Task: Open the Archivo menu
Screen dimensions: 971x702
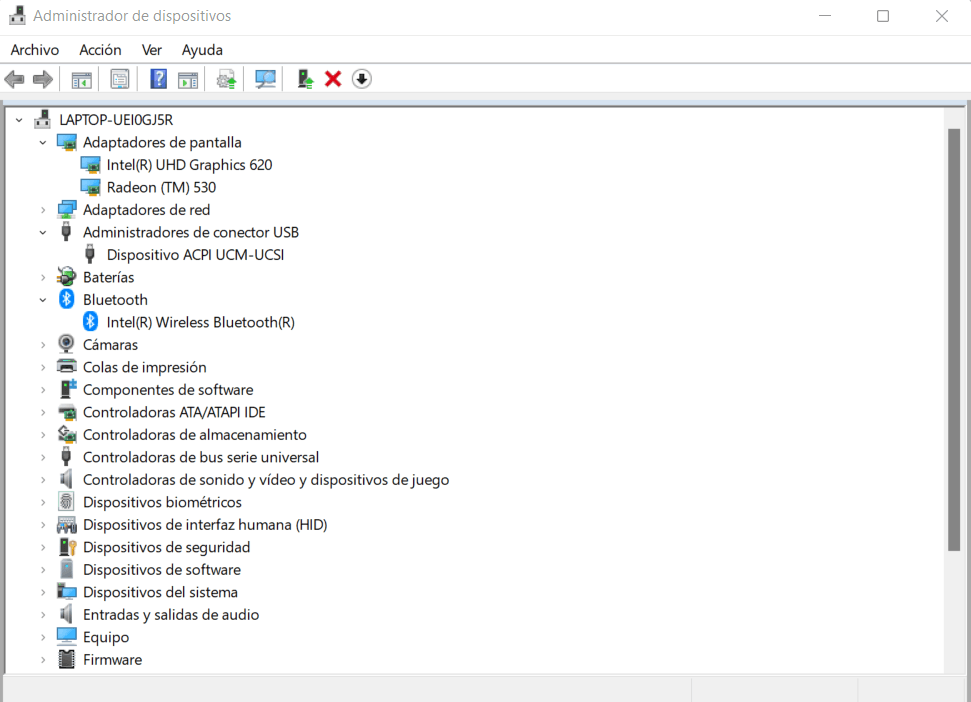Action: click(35, 50)
